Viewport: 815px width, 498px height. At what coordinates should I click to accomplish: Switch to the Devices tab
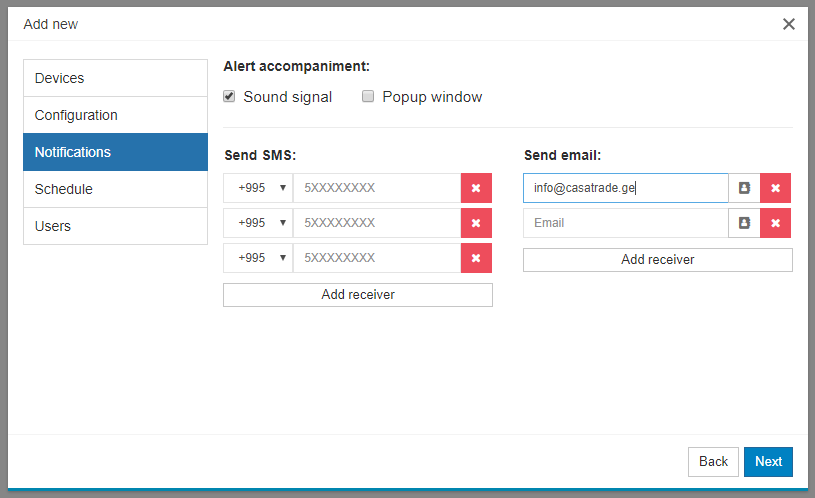tap(115, 78)
